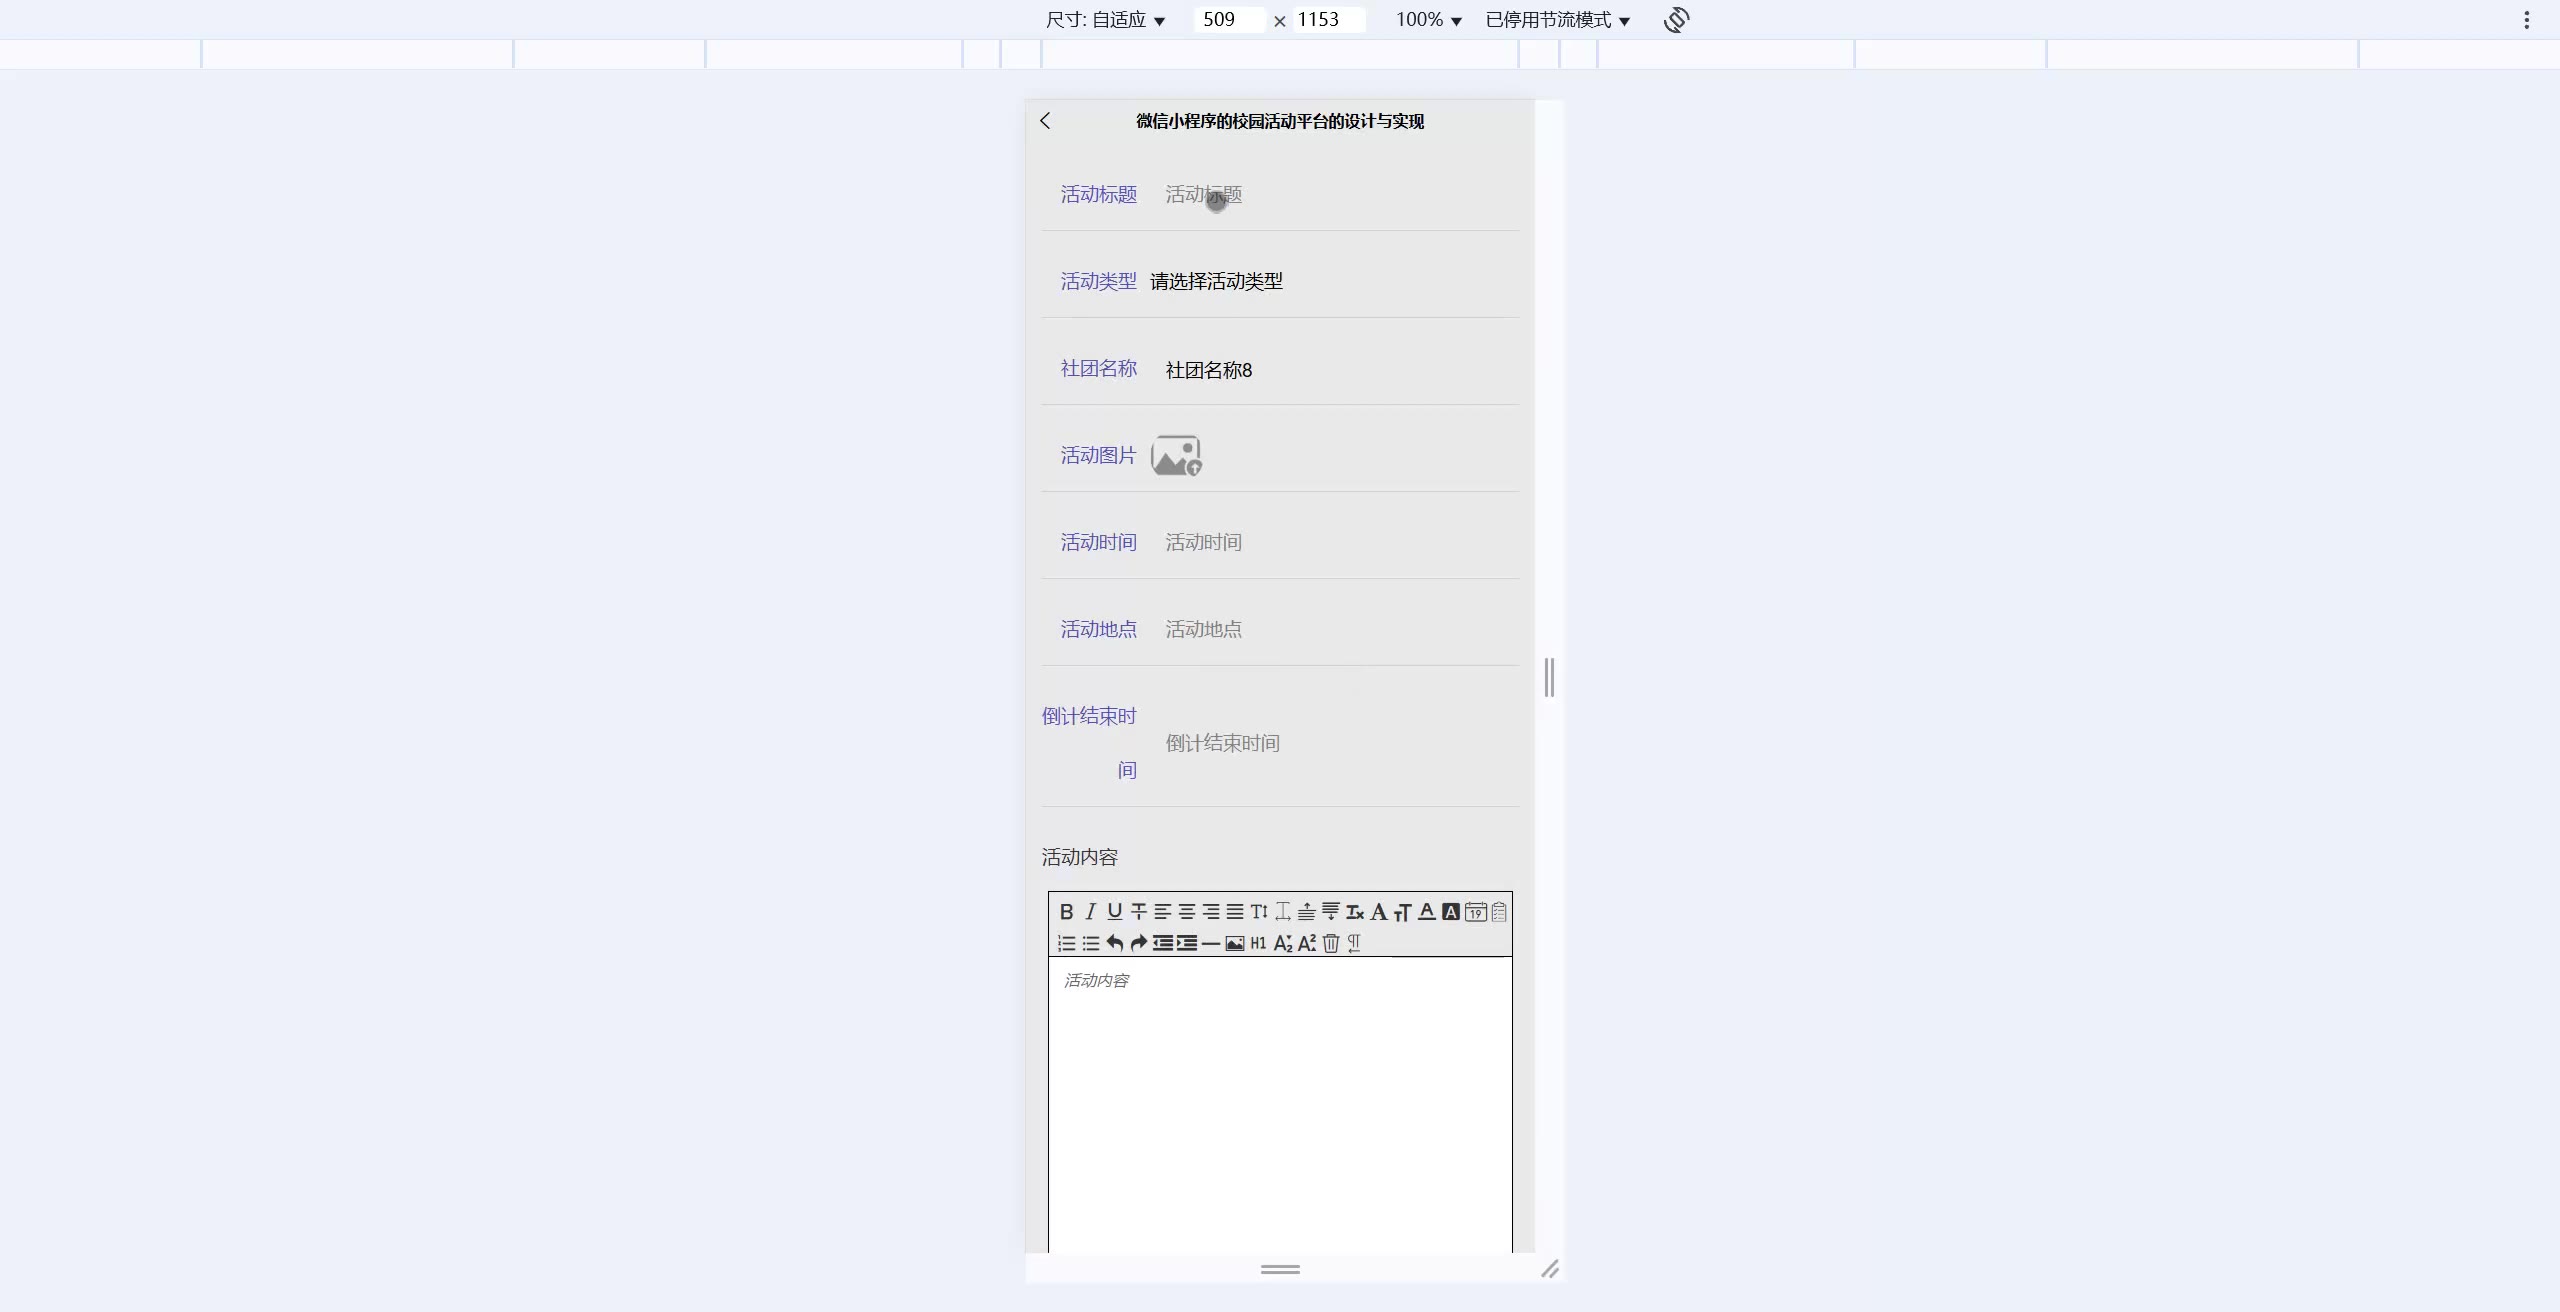The height and width of the screenshot is (1312, 2560).
Task: Click the undo arrow icon
Action: 1114,943
